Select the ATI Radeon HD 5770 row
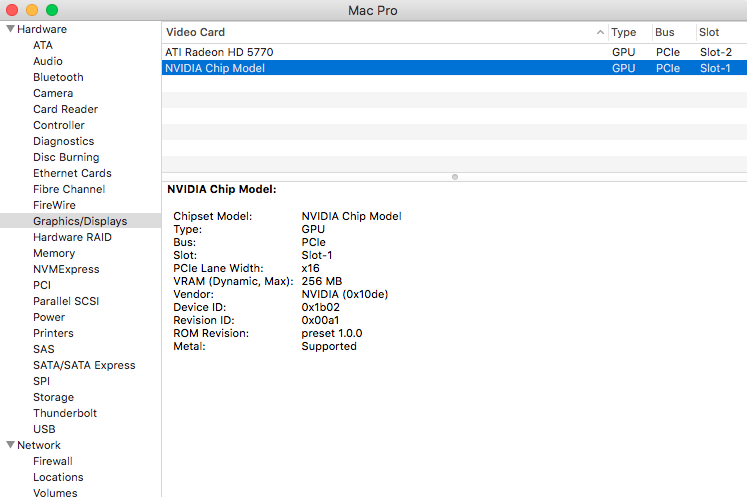Viewport: 747px width, 497px height. [454, 52]
